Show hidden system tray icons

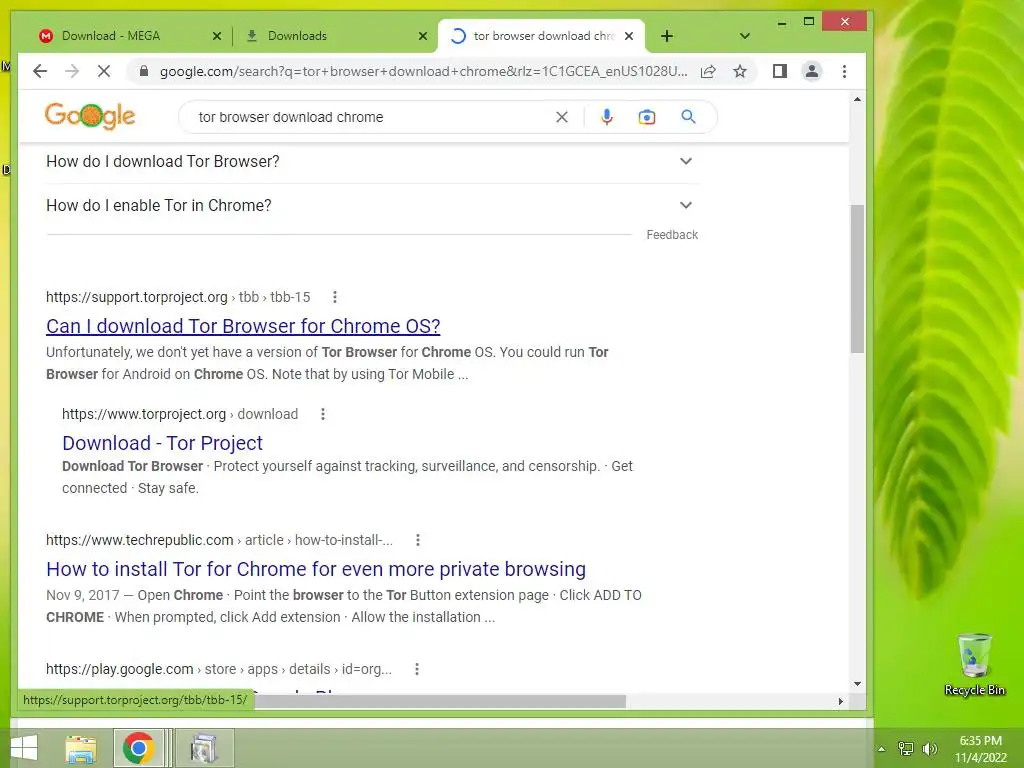pyautogui.click(x=882, y=749)
